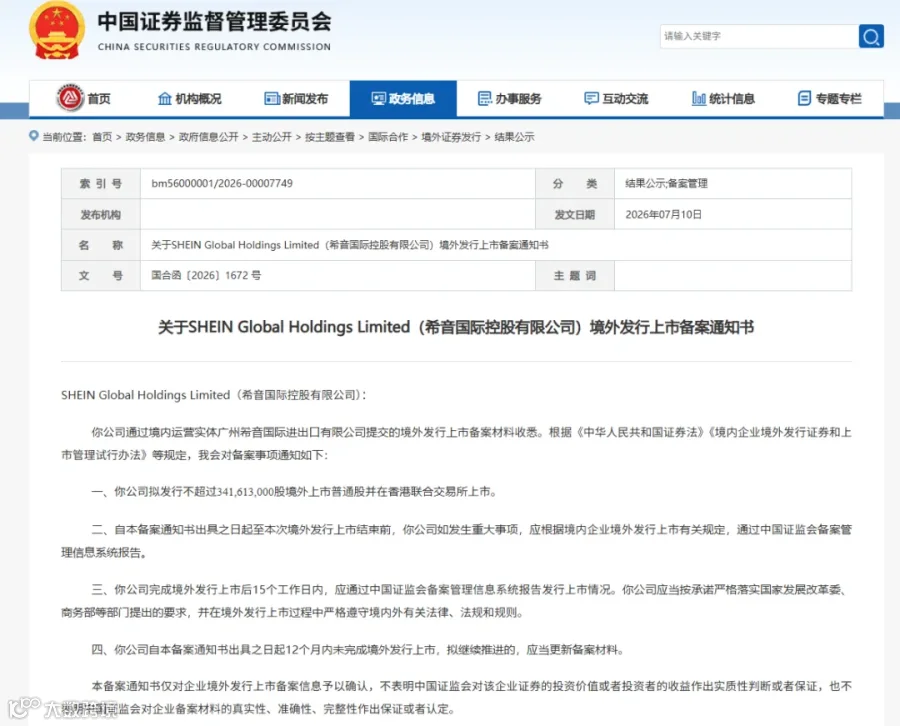Viewport: 900px width, 726px height.
Task: Click the search magnifier button
Action: click(x=871, y=37)
